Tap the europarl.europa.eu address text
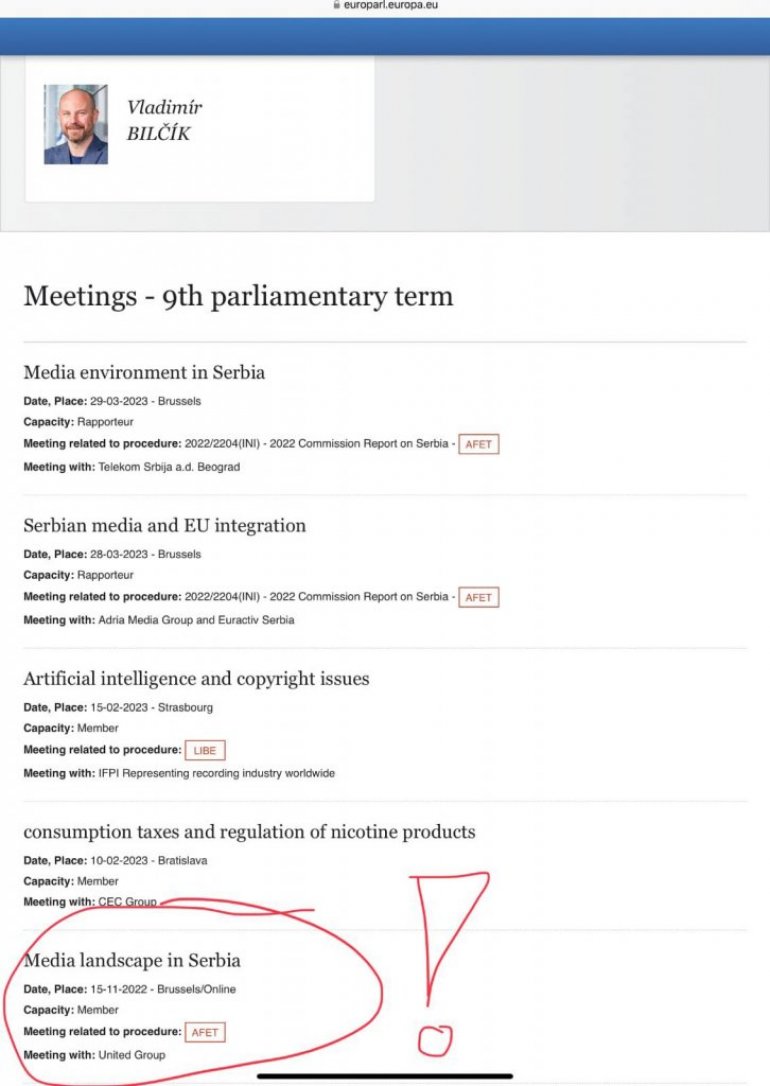Screen dimensions: 770x1086 tap(391, 5)
